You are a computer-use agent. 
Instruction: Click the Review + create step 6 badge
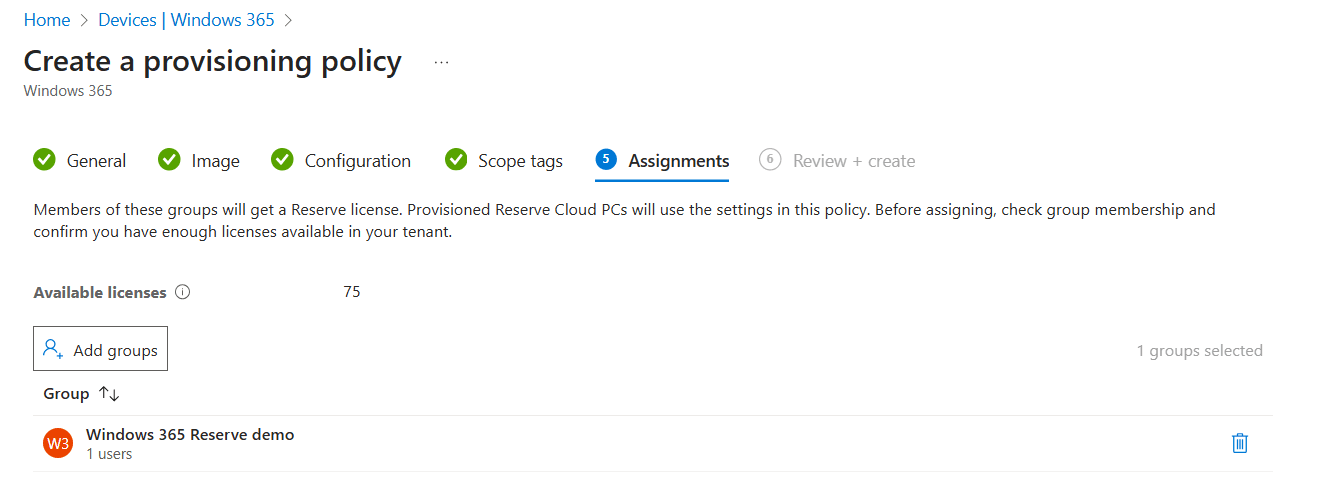click(x=770, y=160)
